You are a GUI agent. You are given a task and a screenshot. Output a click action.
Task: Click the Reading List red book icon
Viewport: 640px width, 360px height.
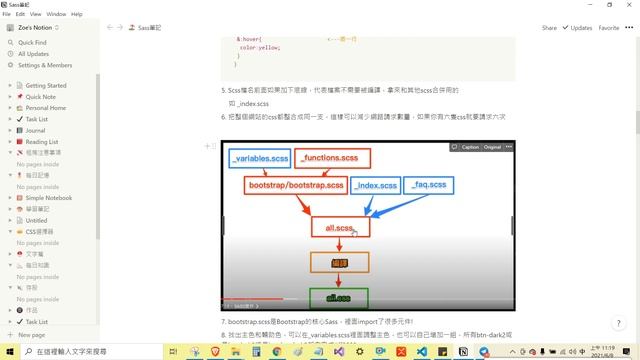(x=20, y=142)
